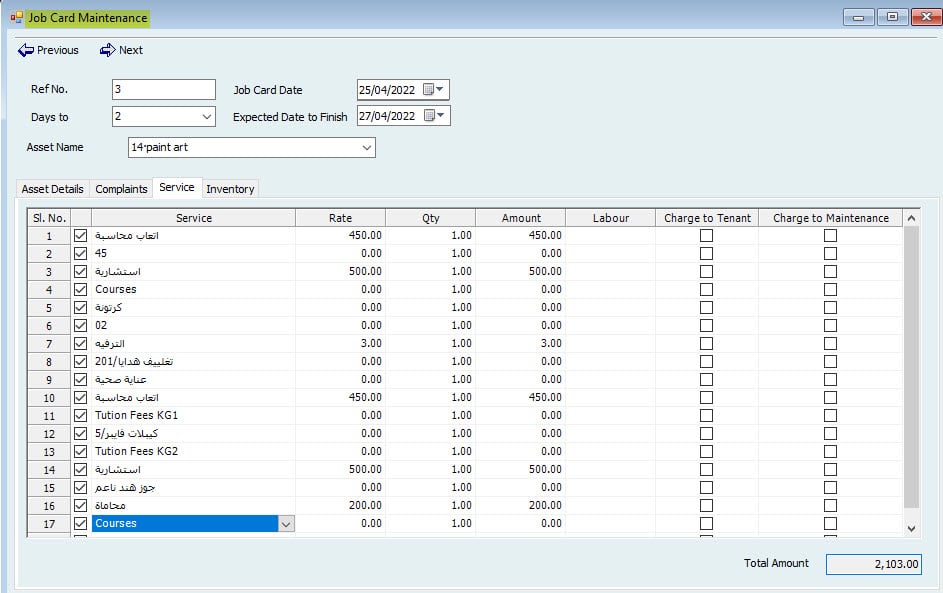Open the Expected Date to Finish calendar
This screenshot has height=593, width=943.
click(433, 116)
